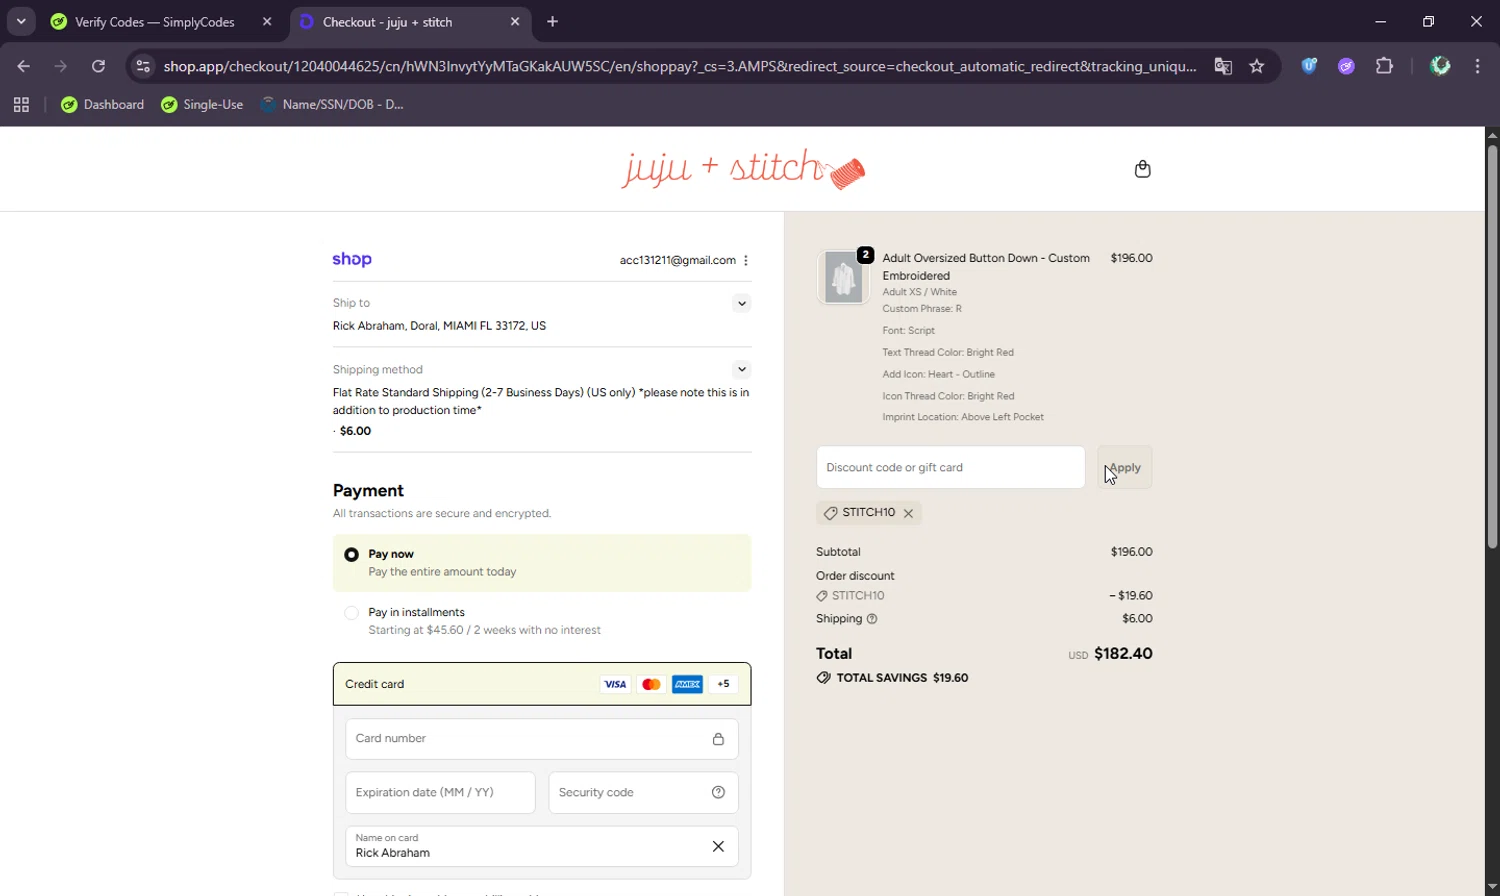Click the page vertical scrollbar
Screen dimensions: 1500x896
pos(1492,347)
